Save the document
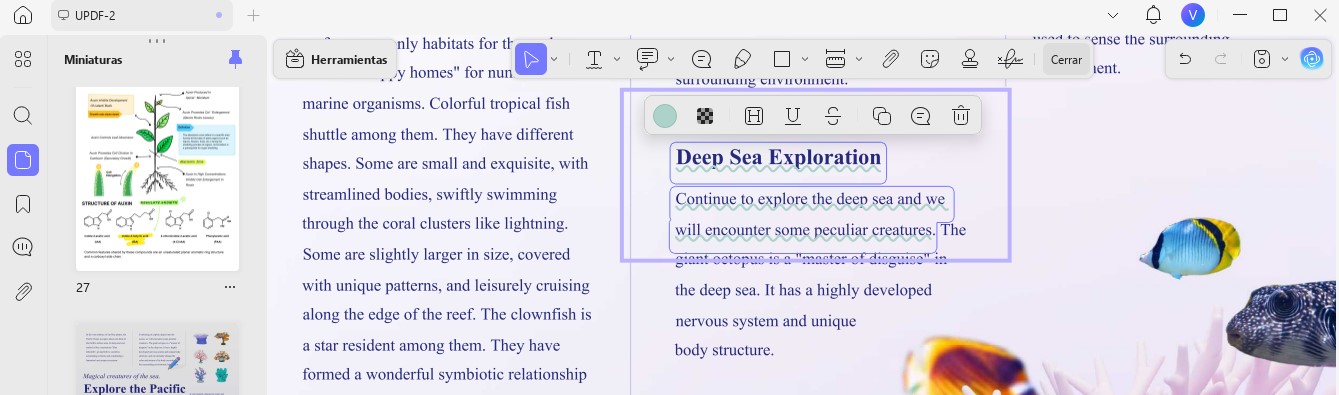This screenshot has height=395, width=1339. pyautogui.click(x=1262, y=59)
